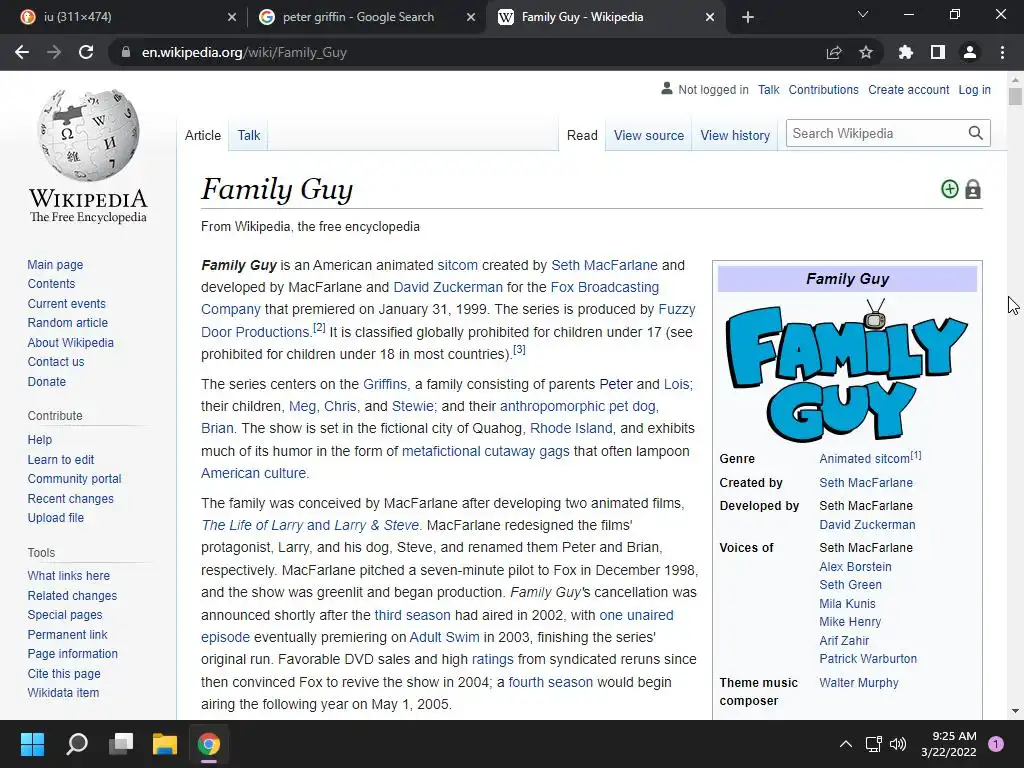The height and width of the screenshot is (768, 1024).
Task: Toggle the Chrome side panel icon
Action: click(x=938, y=52)
